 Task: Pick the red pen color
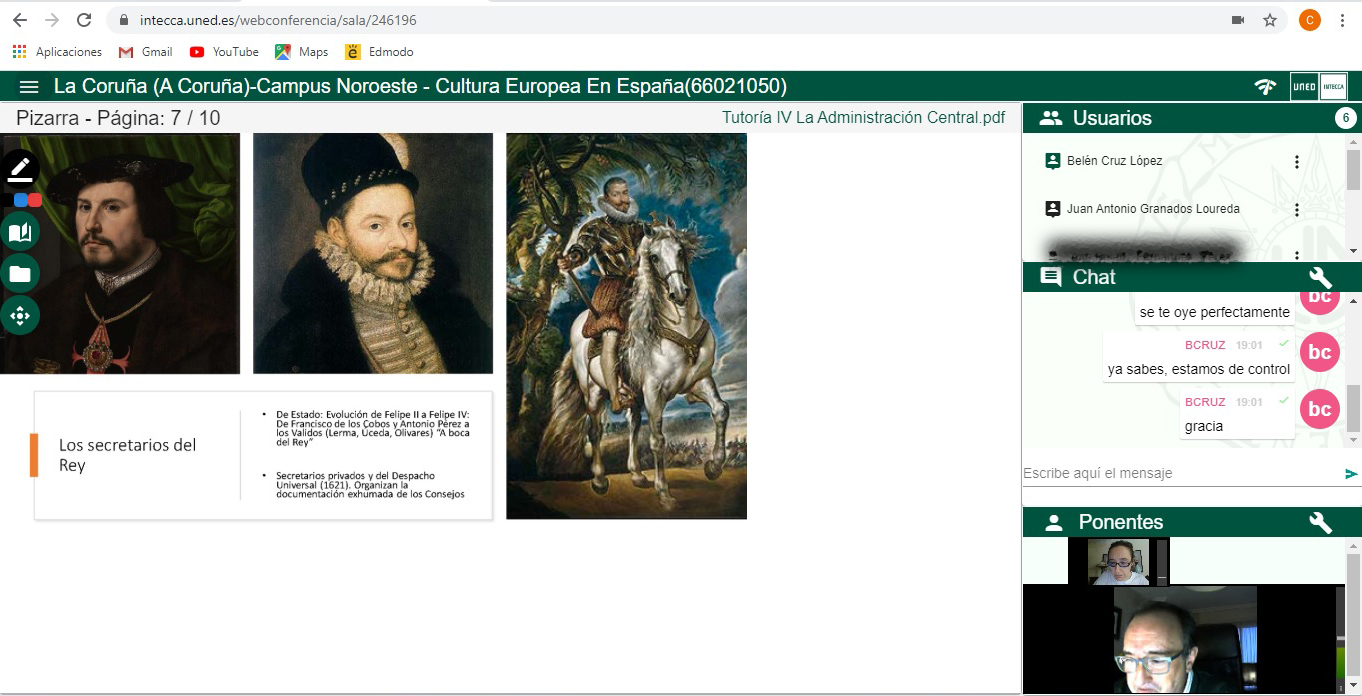coord(35,200)
